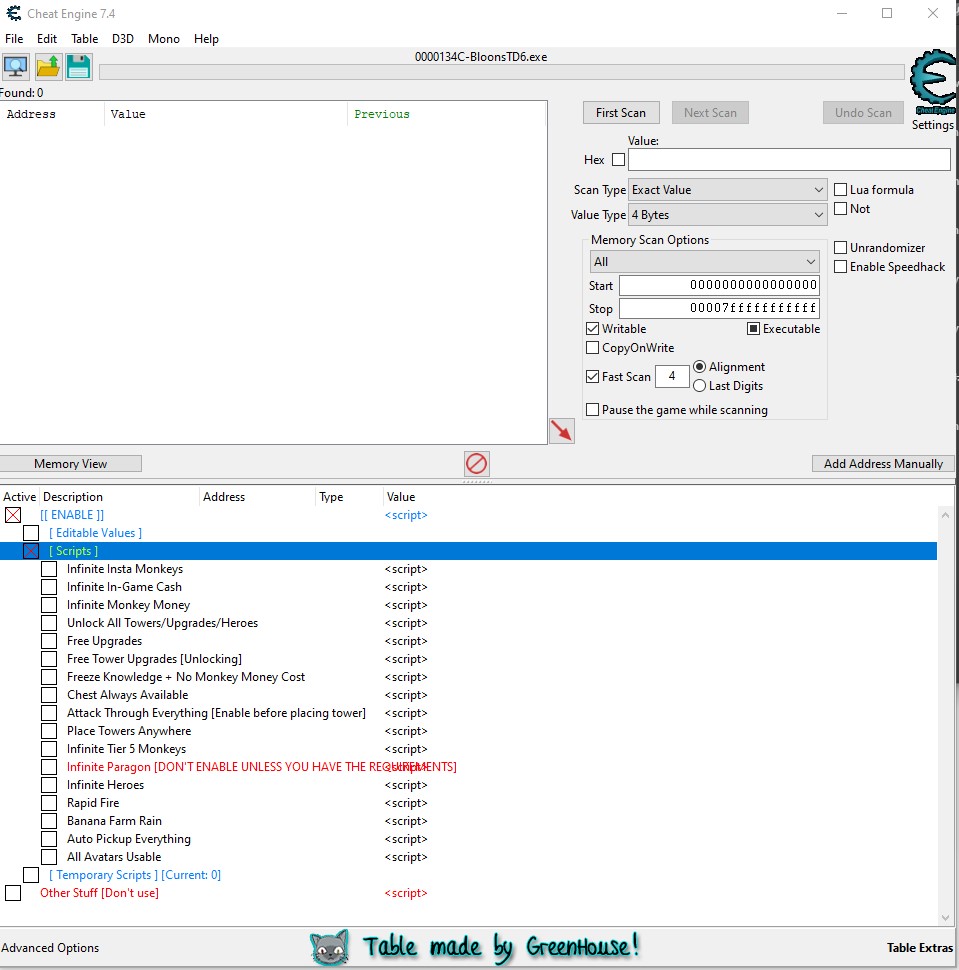Open the Help menu
Screen dimensions: 959x970
206,38
